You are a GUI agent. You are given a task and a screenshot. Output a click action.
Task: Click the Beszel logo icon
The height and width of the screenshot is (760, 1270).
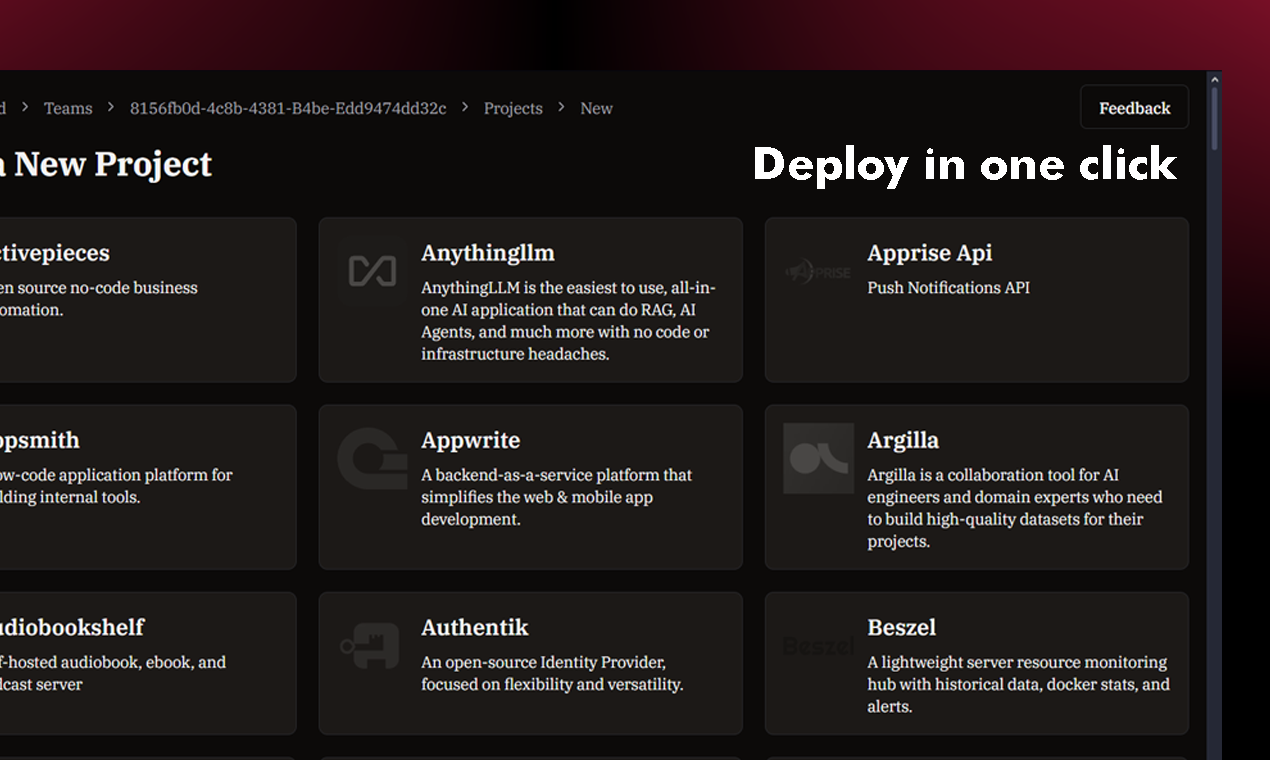point(818,646)
